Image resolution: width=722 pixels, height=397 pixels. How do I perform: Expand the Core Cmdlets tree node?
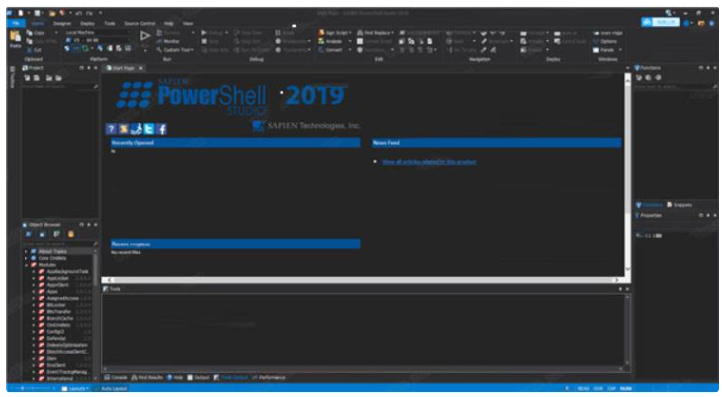(26, 258)
